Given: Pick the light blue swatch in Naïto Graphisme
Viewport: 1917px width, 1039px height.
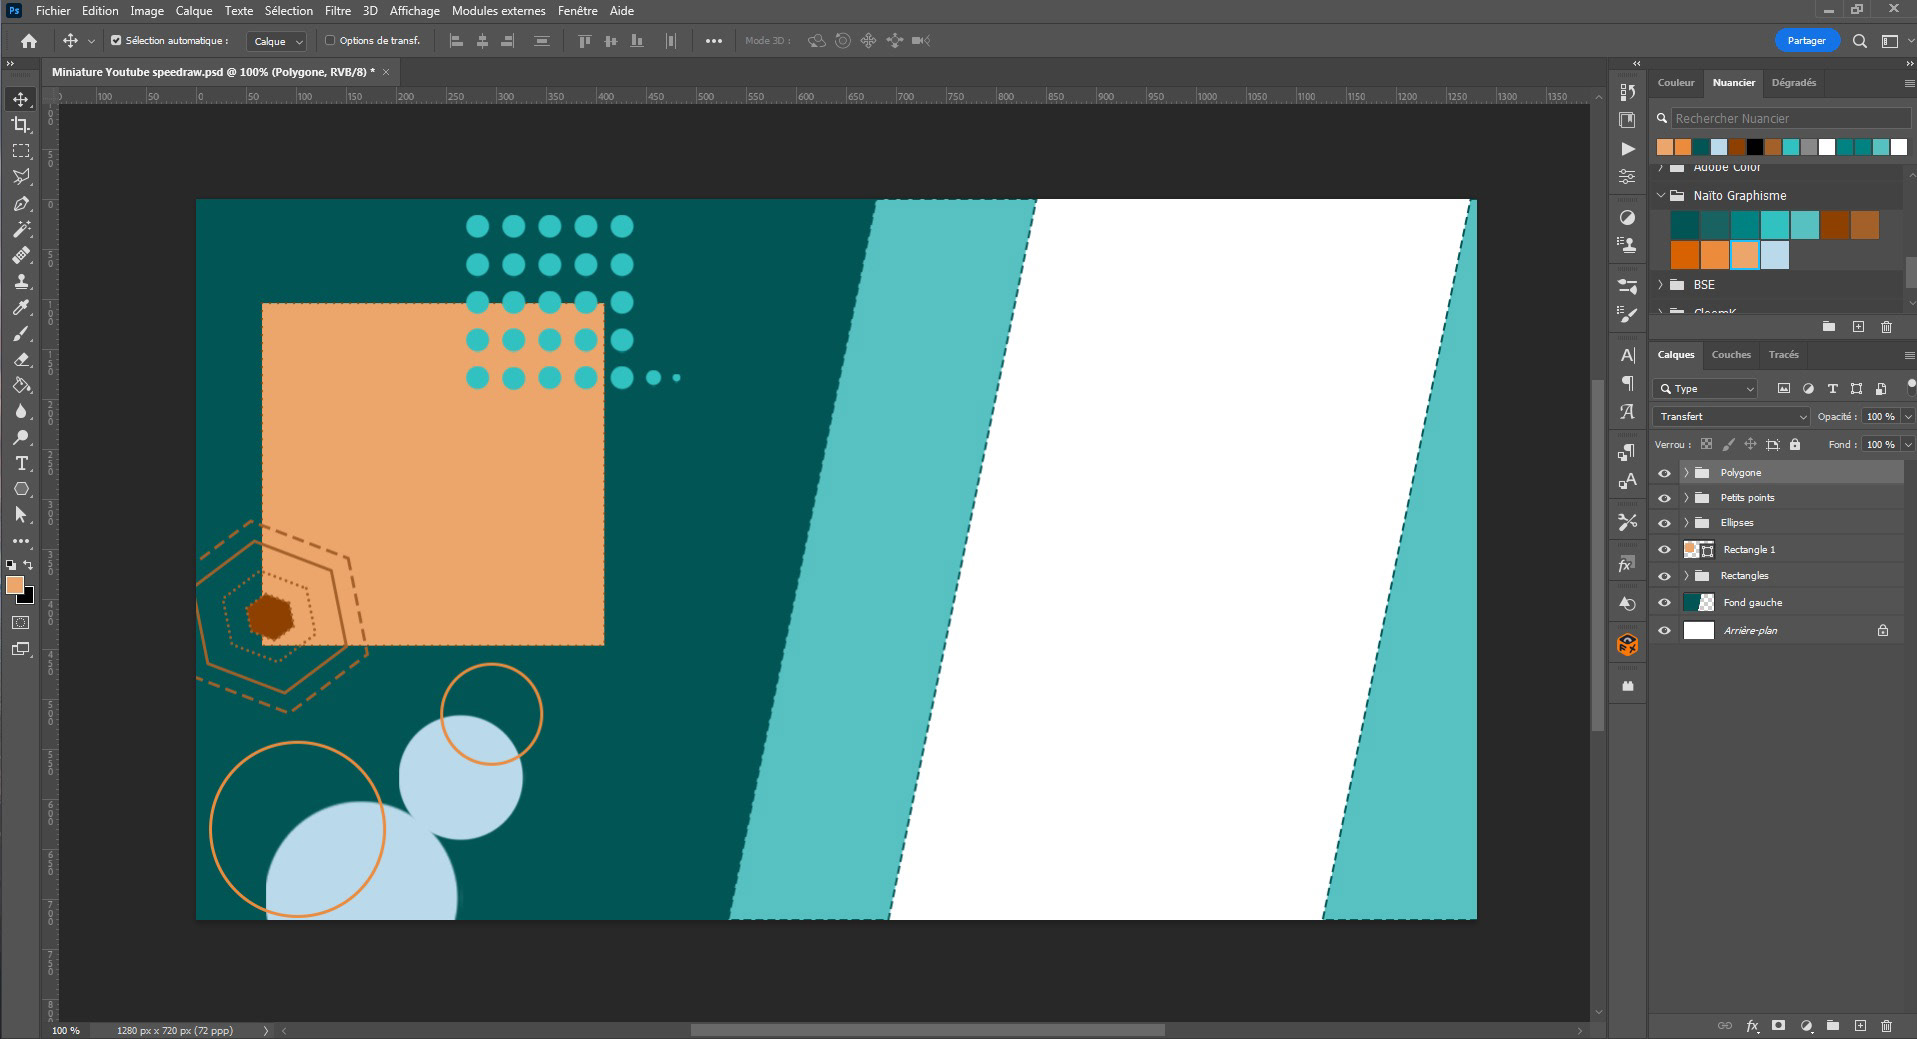Looking at the screenshot, I should click(1775, 256).
